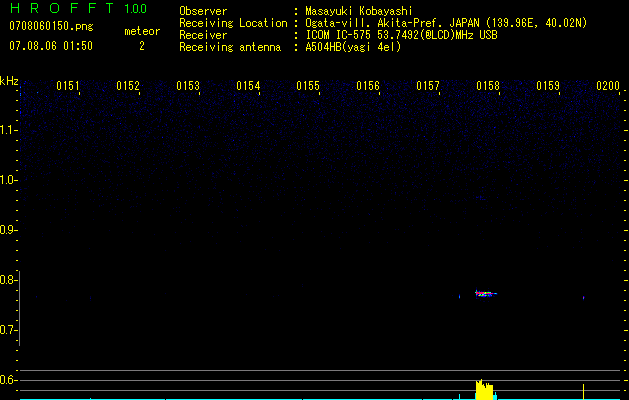Click the Receiver label

203,35
